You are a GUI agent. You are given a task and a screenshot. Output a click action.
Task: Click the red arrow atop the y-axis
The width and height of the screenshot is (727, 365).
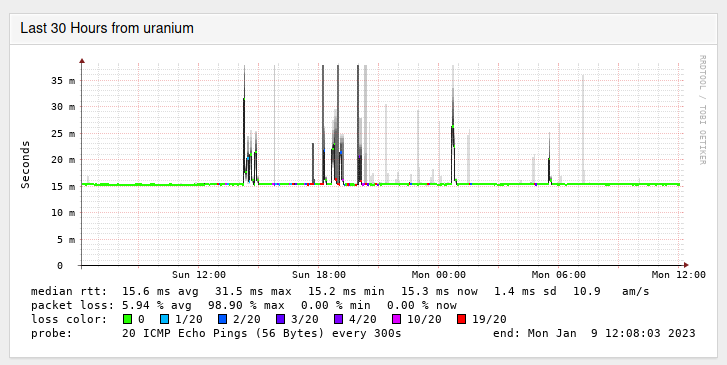(82, 61)
